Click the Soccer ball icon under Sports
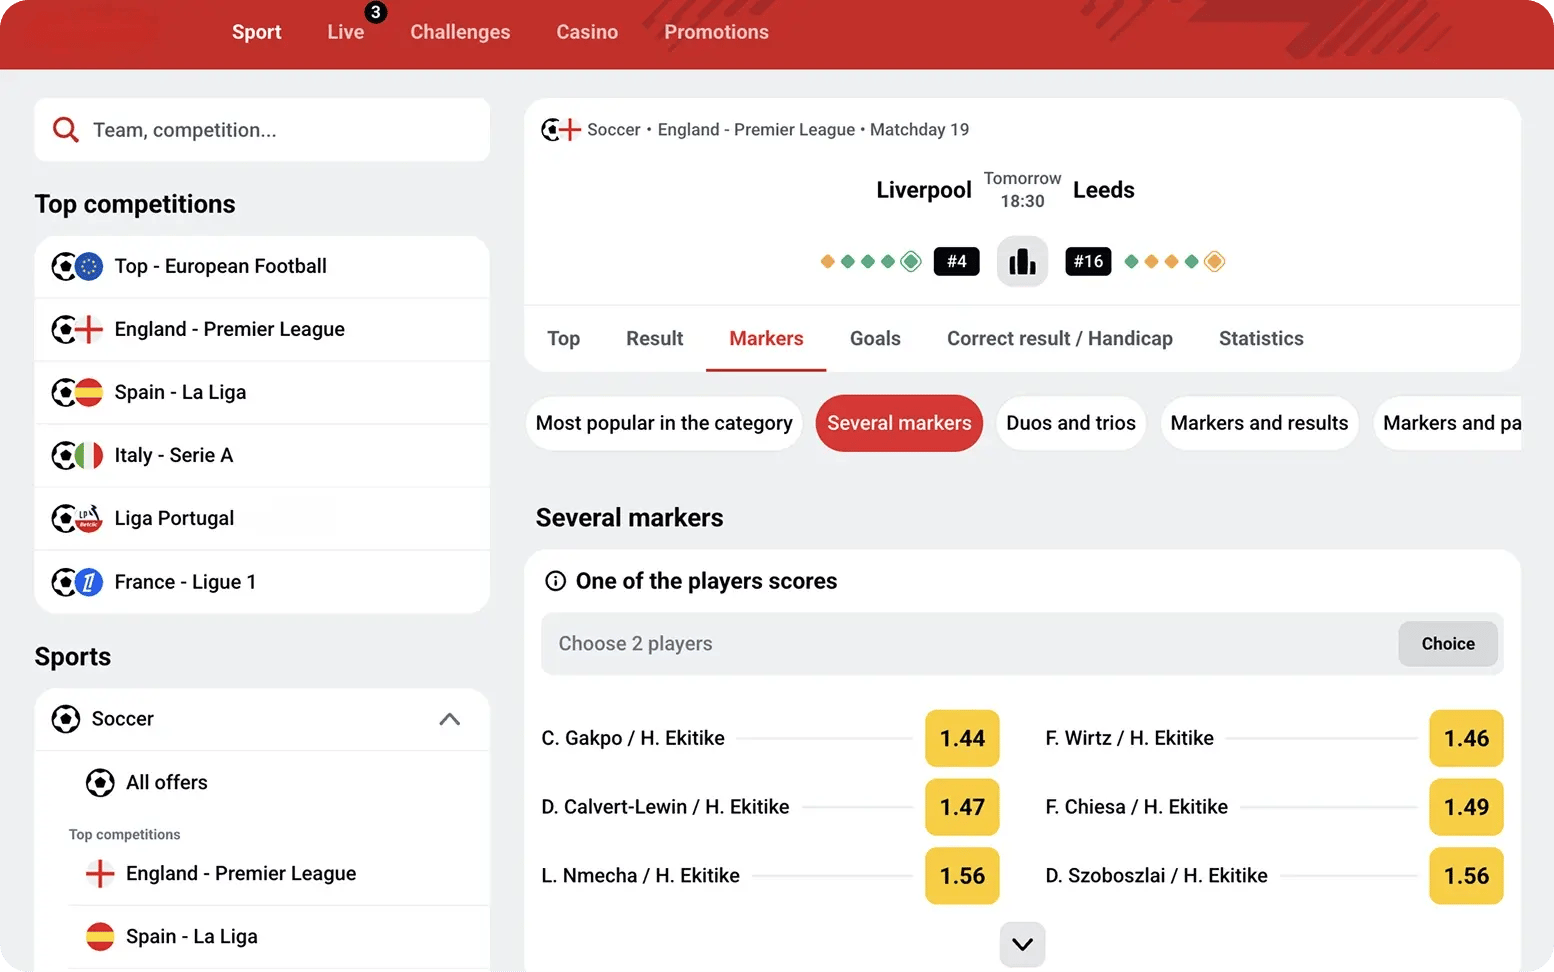 (x=66, y=719)
